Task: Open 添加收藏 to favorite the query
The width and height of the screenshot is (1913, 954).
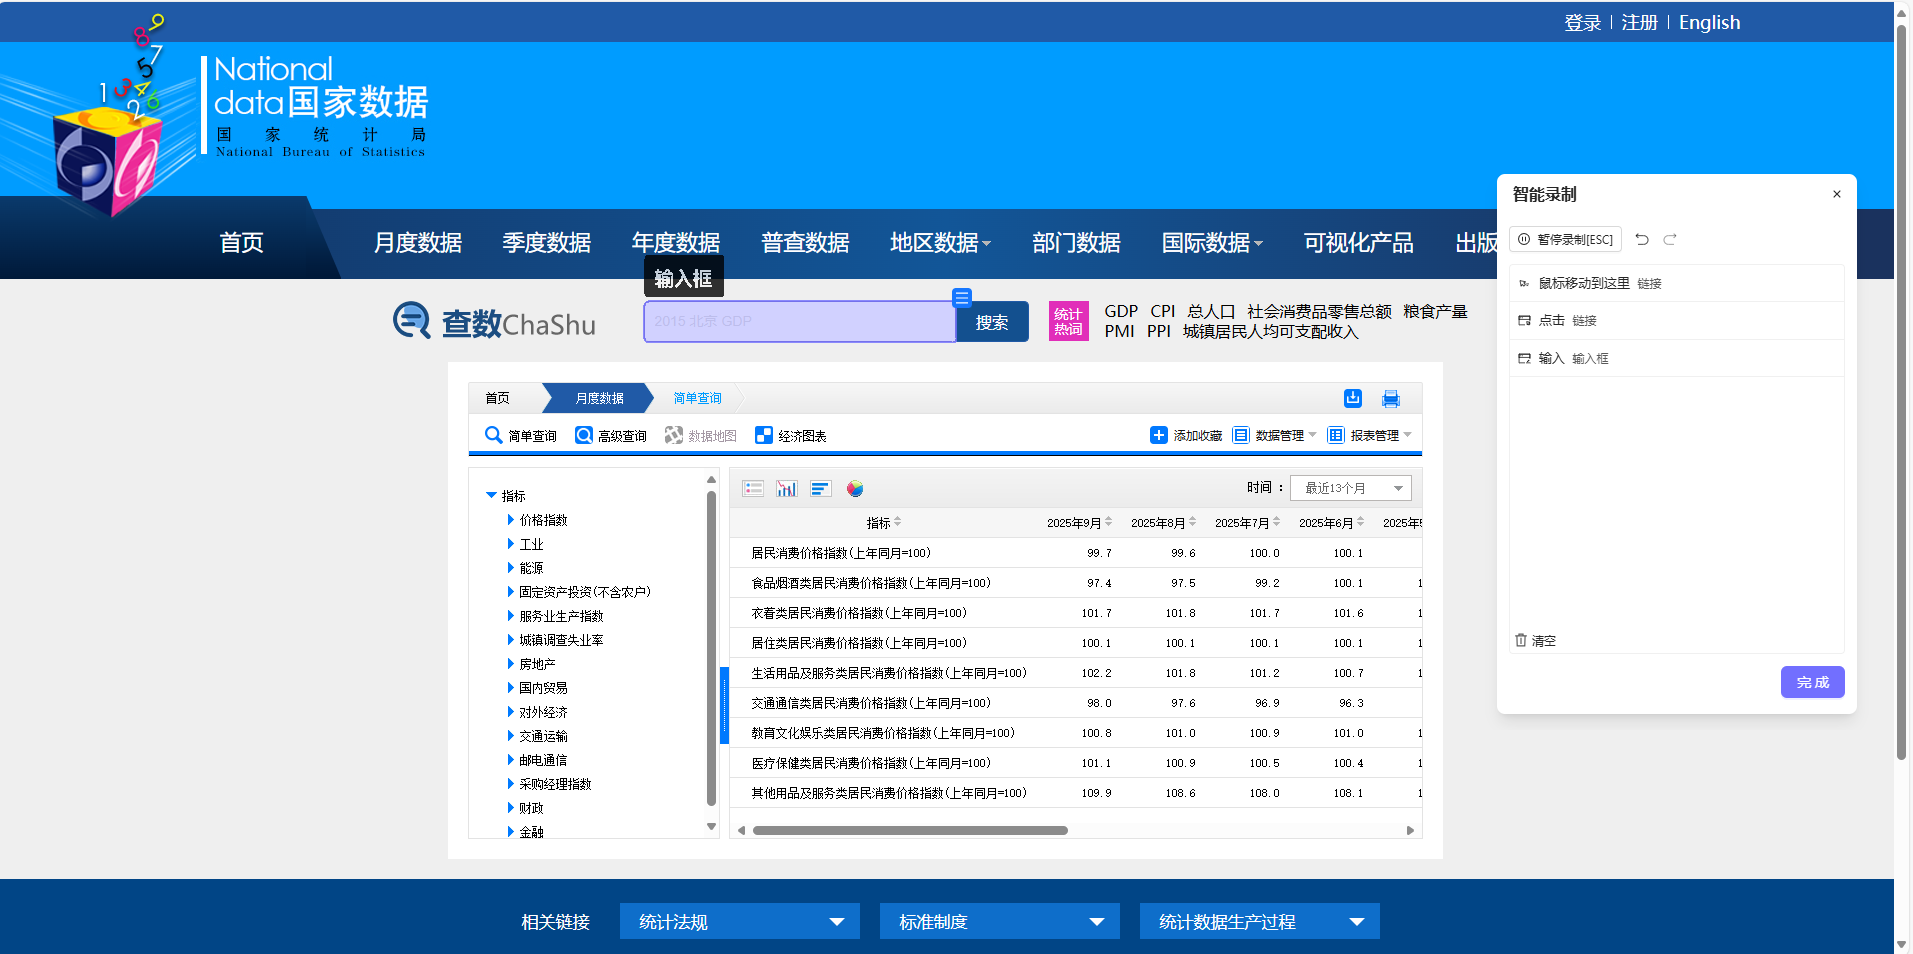Action: [x=1185, y=435]
